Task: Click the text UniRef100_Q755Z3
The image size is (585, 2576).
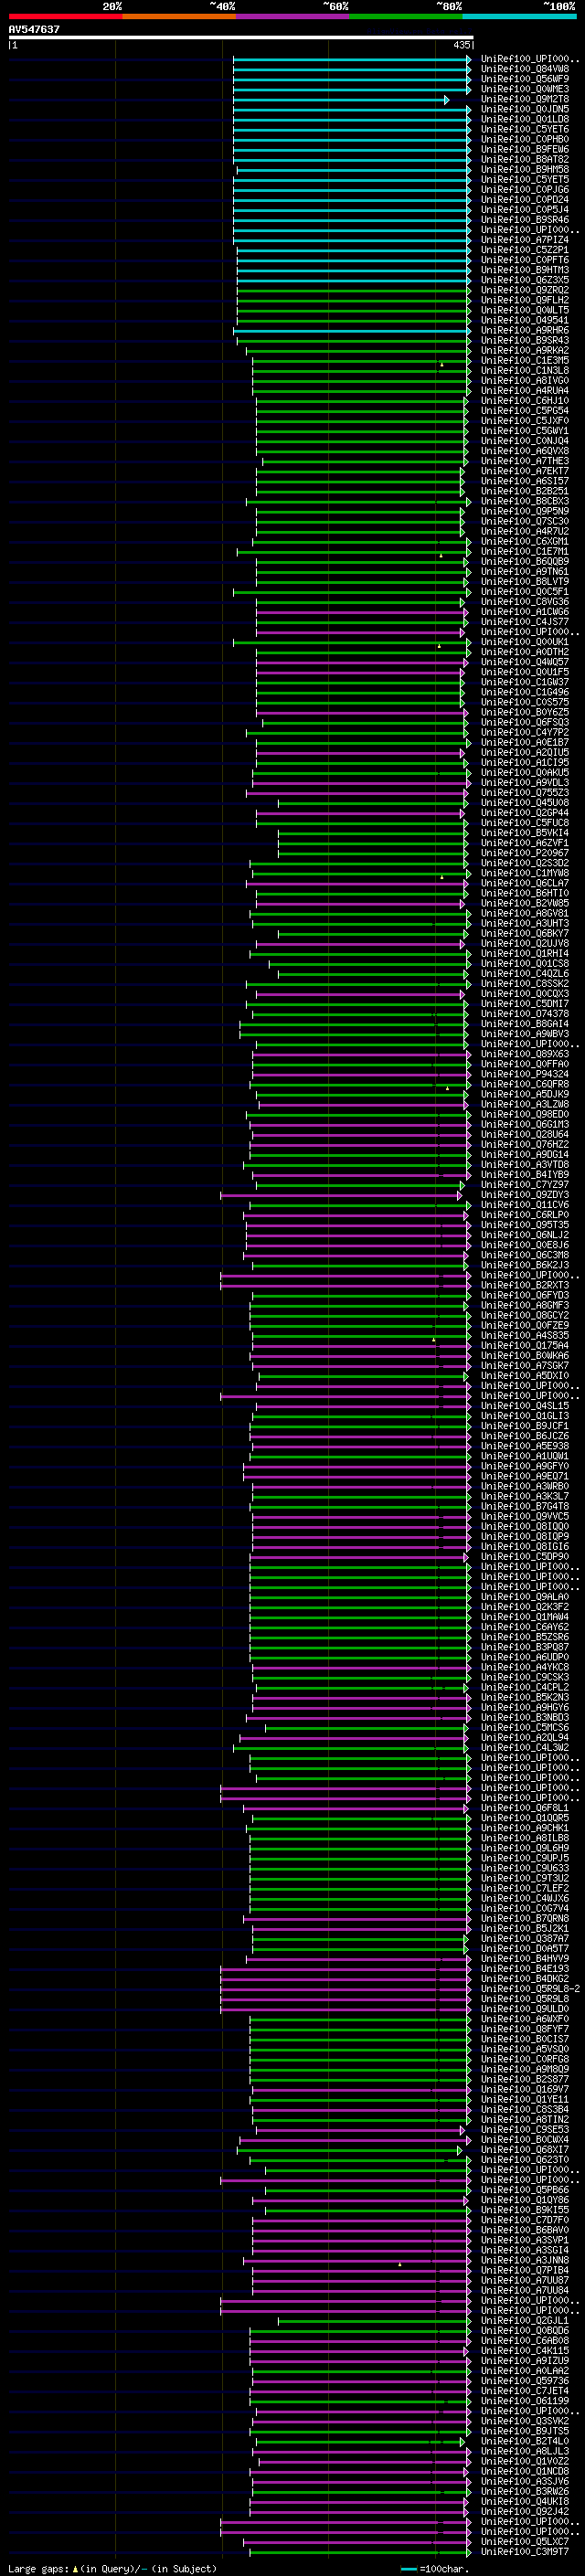Action: (x=525, y=793)
